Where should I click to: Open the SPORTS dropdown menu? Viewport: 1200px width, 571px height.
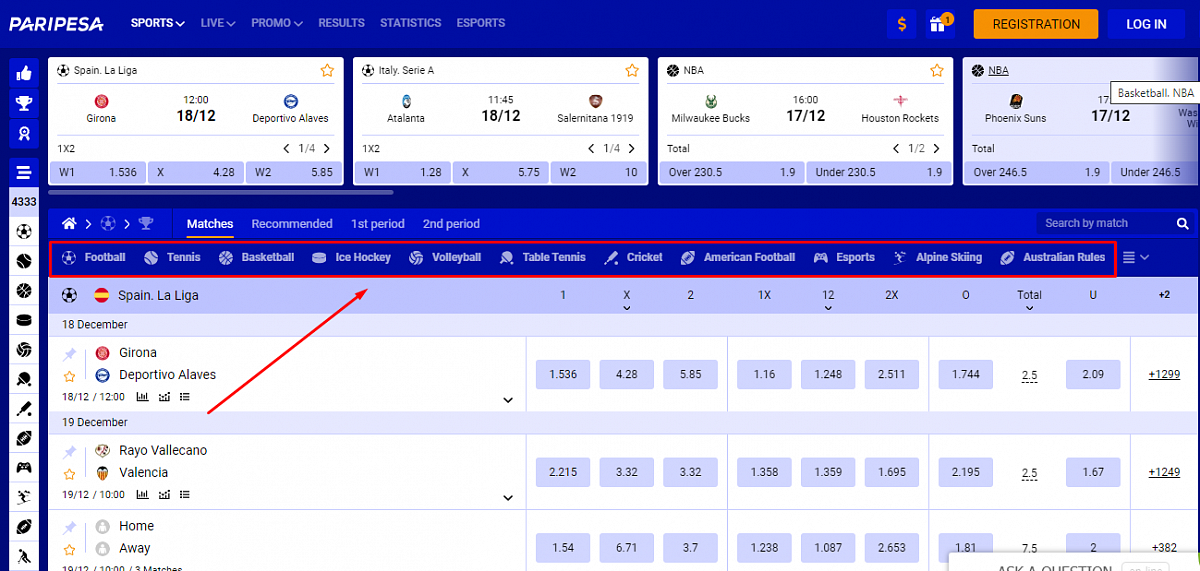158,23
